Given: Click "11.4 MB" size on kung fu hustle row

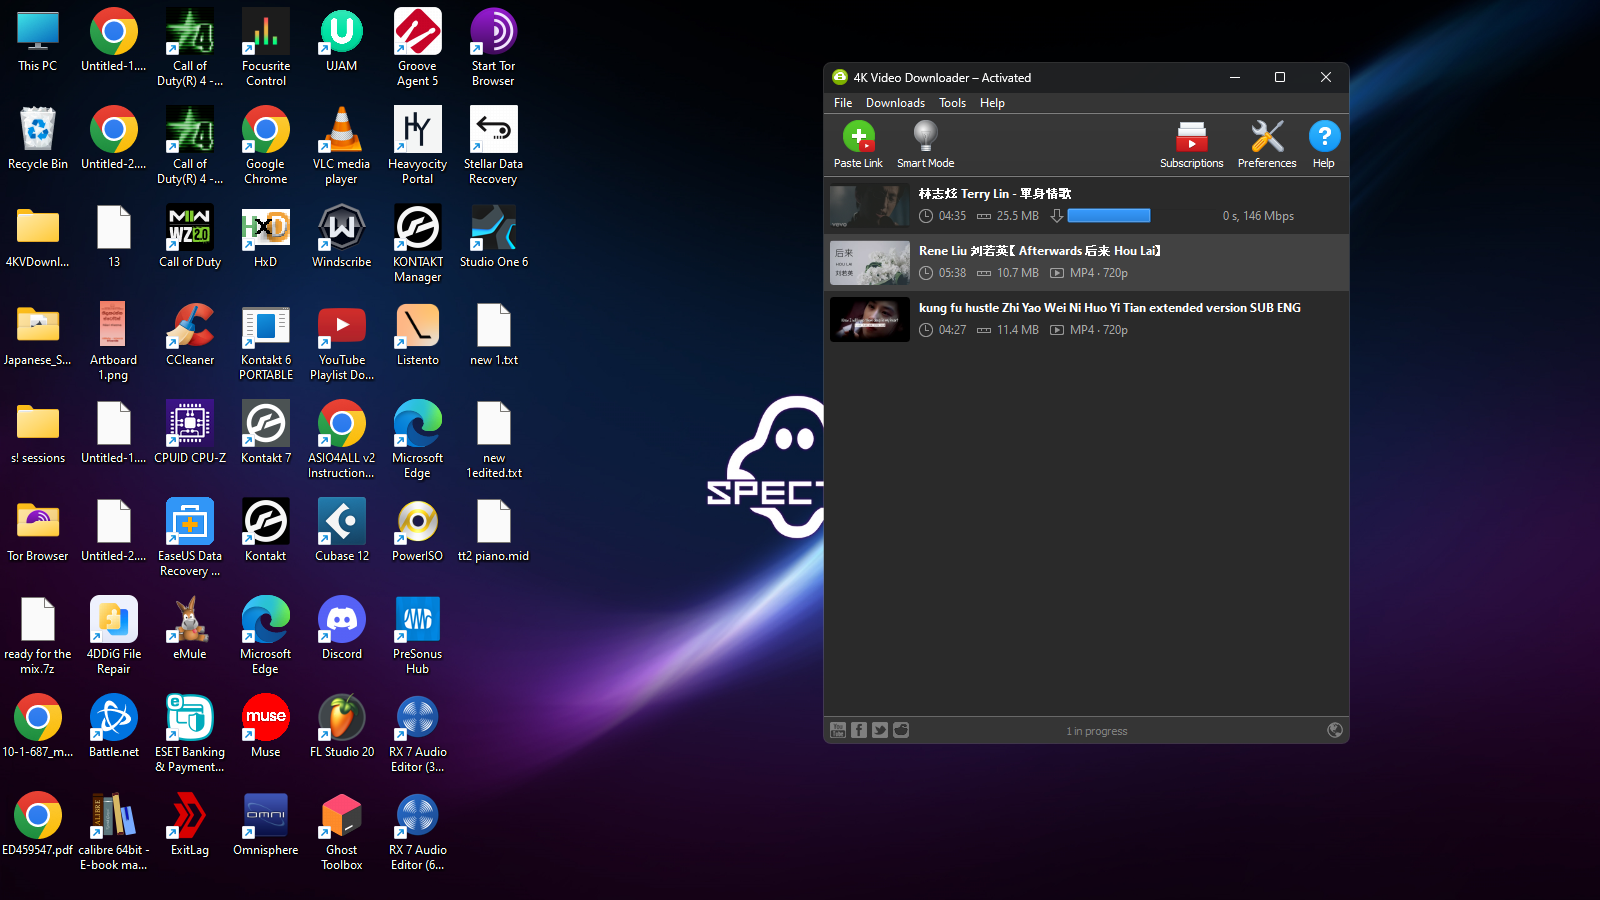Looking at the screenshot, I should [x=1018, y=330].
